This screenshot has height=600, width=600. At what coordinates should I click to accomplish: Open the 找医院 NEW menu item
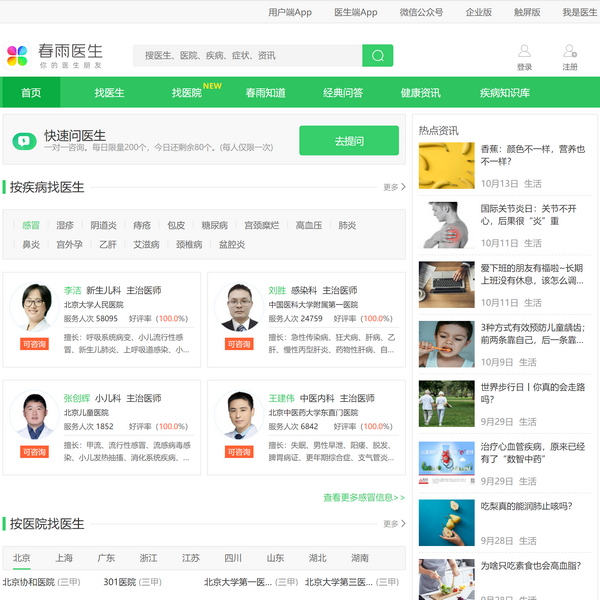coord(187,93)
